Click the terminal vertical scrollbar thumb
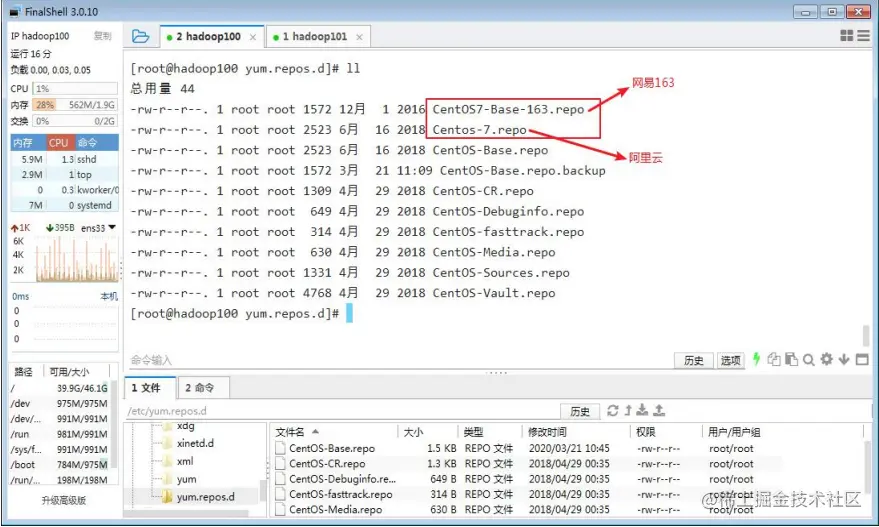The image size is (879, 527). point(866,335)
